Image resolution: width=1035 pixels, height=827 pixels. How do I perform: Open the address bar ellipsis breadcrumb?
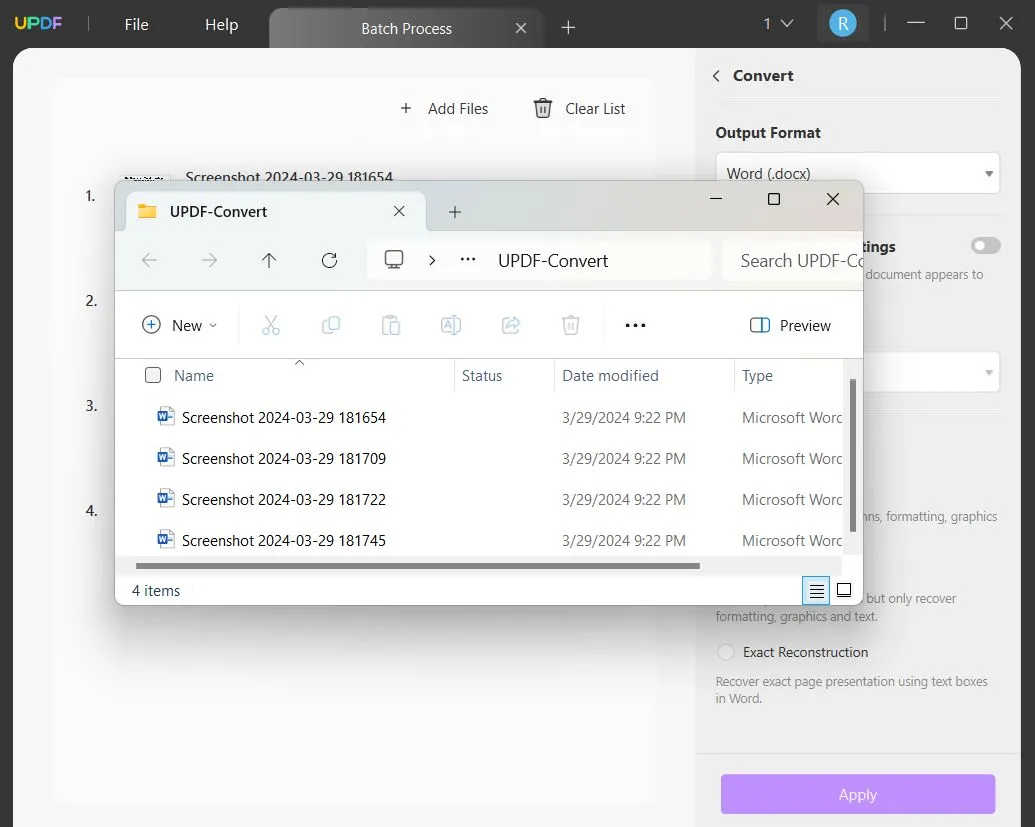click(468, 259)
